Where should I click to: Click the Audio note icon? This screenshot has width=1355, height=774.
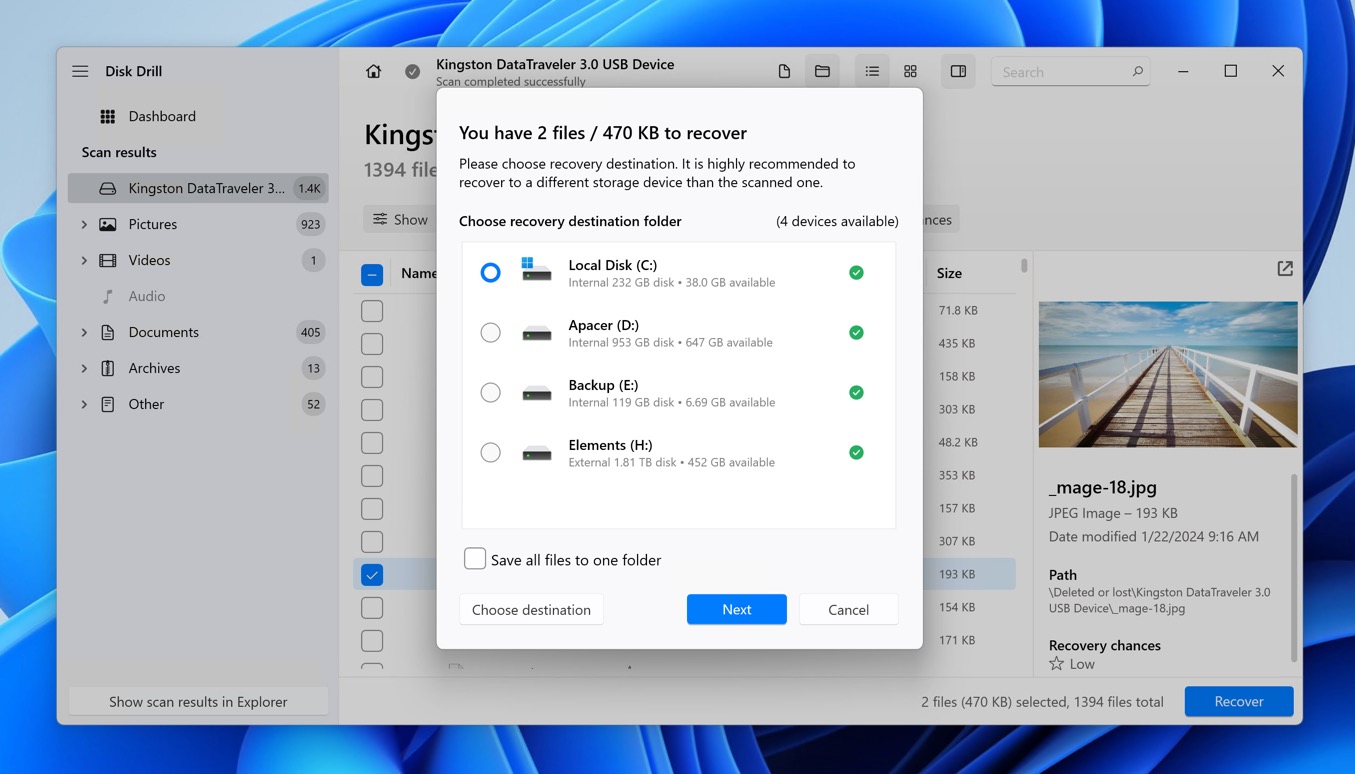(x=108, y=296)
